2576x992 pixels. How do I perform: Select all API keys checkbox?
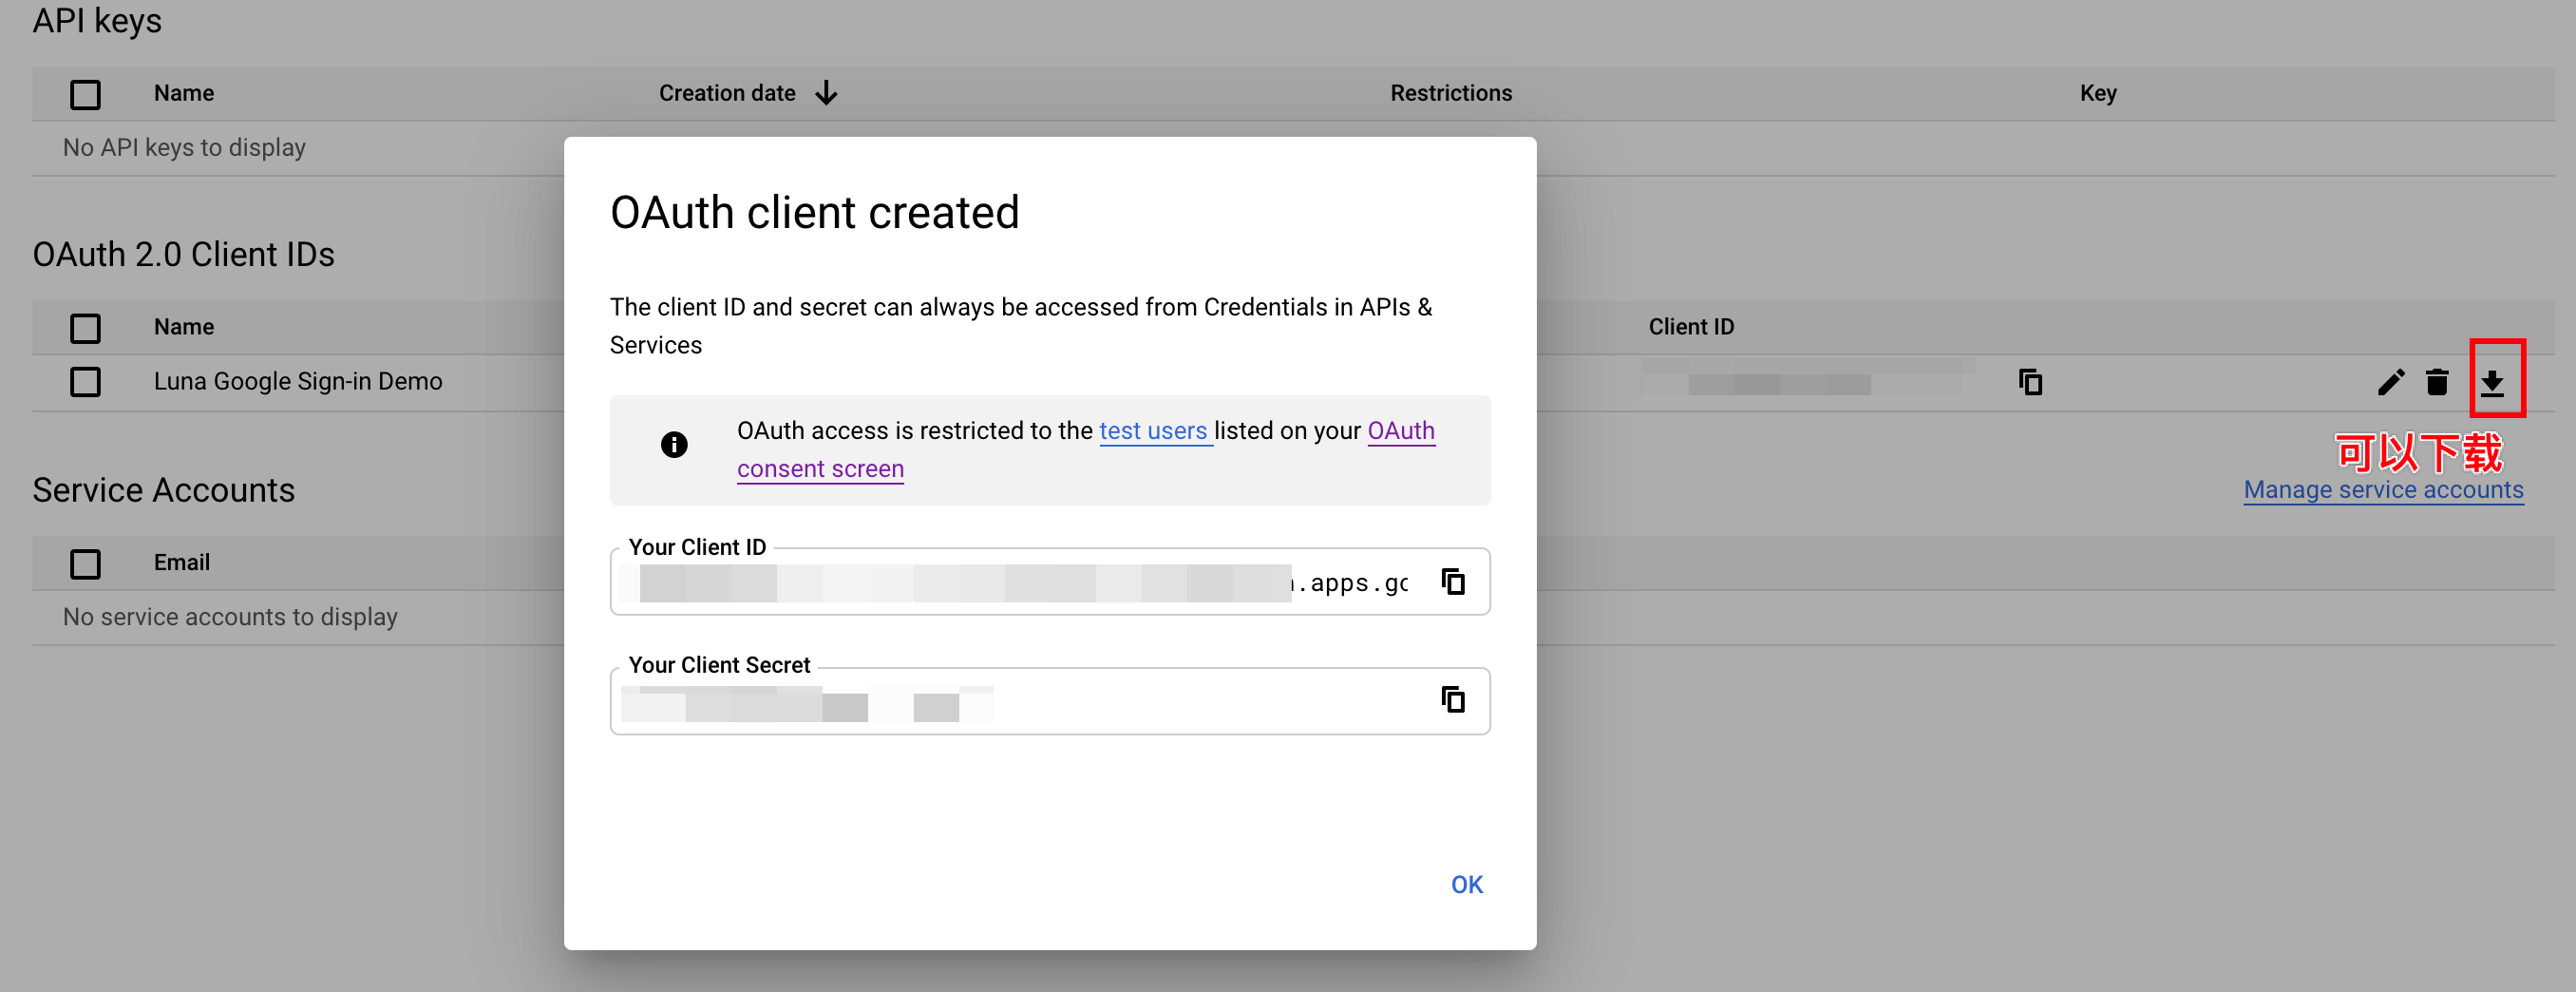pos(85,94)
